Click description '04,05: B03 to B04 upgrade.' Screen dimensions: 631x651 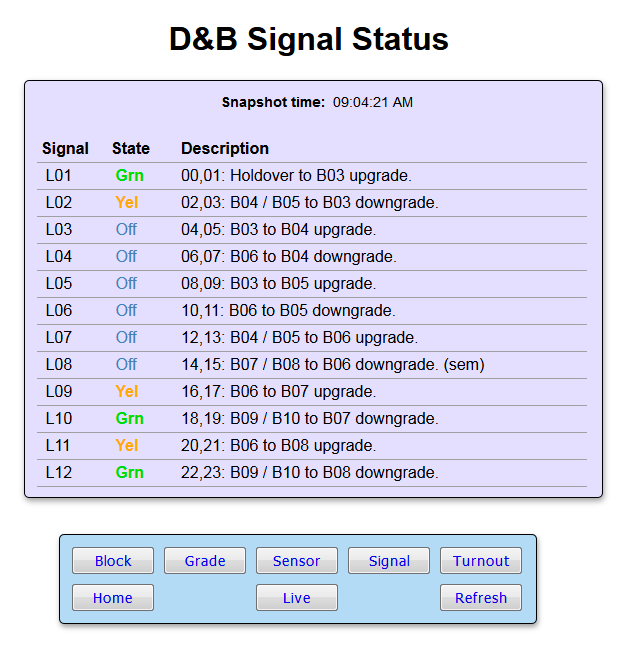279,230
